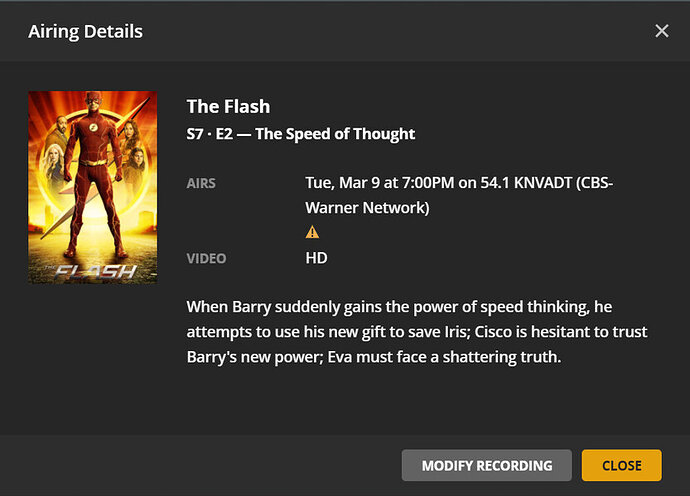This screenshot has height=496, width=690.
Task: Click the orange warning triangle icon
Action: (312, 232)
